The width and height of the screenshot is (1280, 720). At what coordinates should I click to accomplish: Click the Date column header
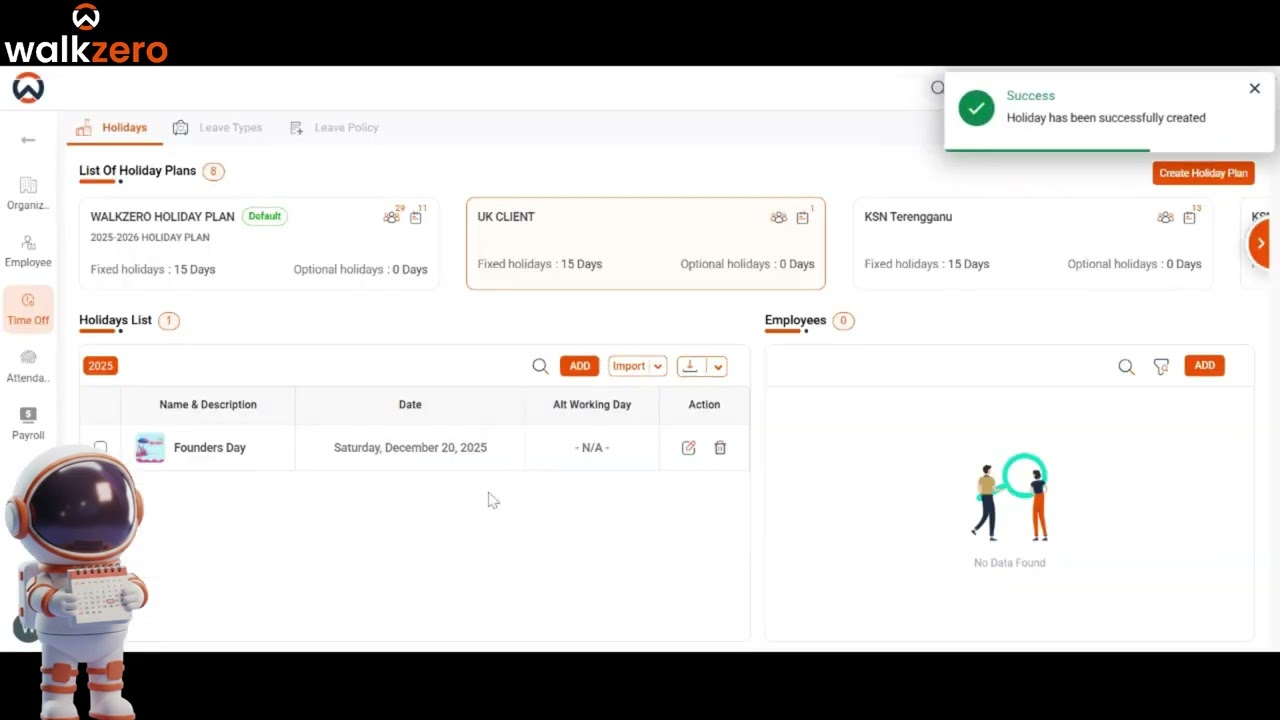tap(410, 405)
